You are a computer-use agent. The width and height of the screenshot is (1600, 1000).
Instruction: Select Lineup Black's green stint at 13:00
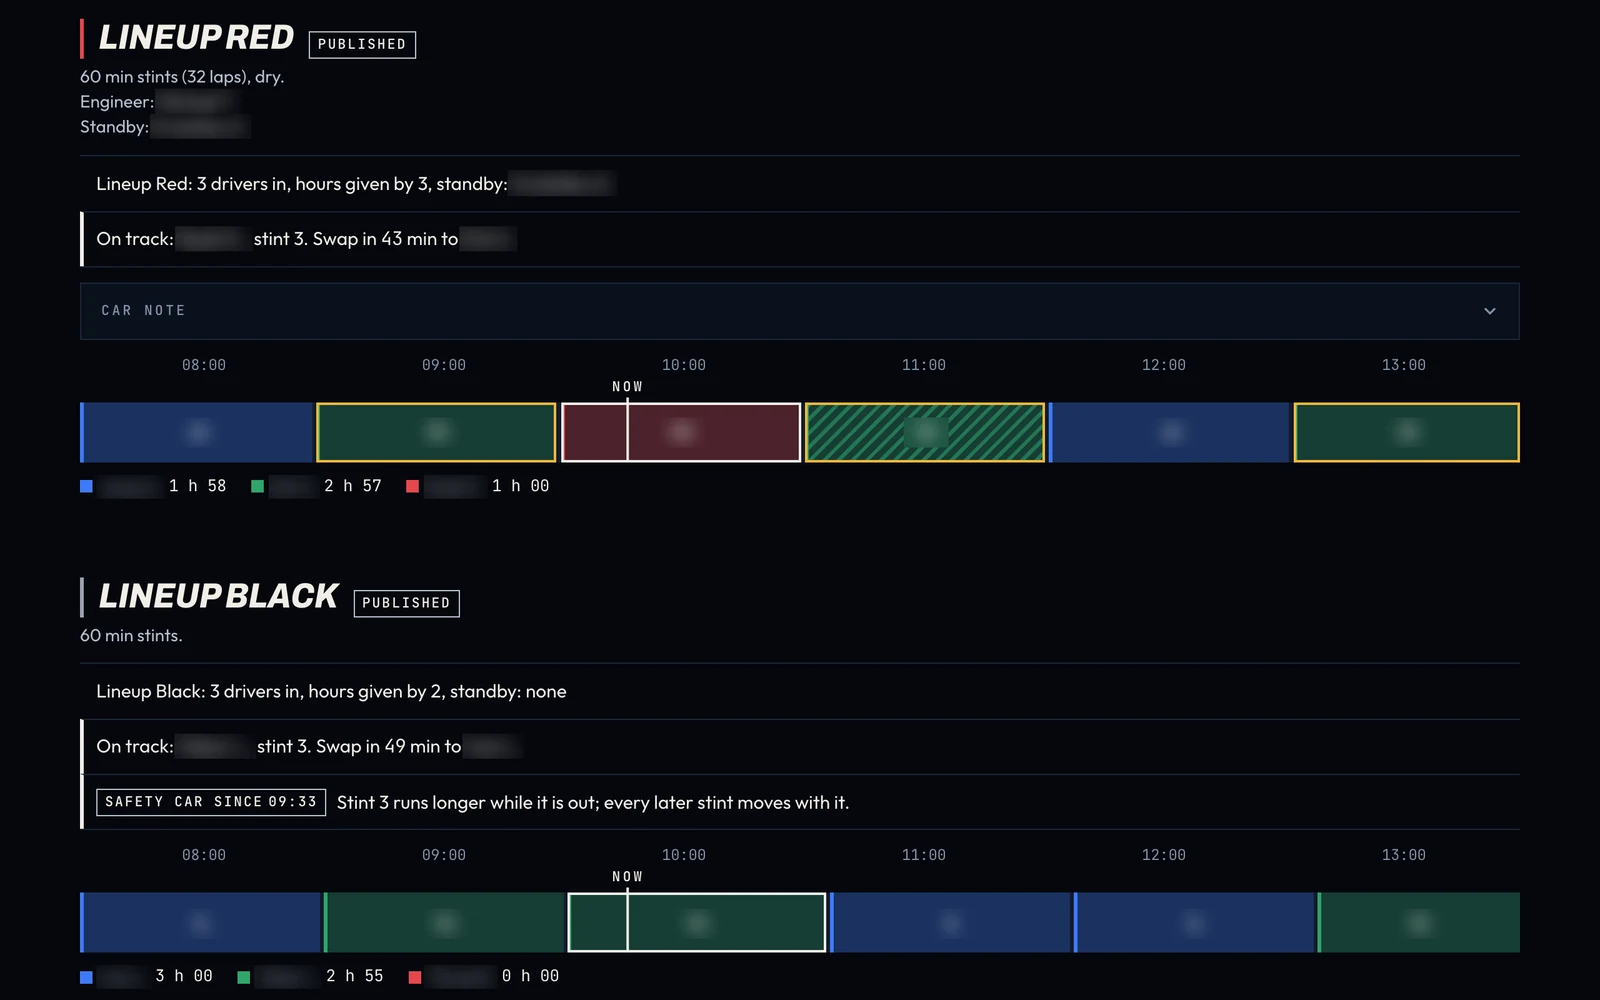tap(1419, 922)
